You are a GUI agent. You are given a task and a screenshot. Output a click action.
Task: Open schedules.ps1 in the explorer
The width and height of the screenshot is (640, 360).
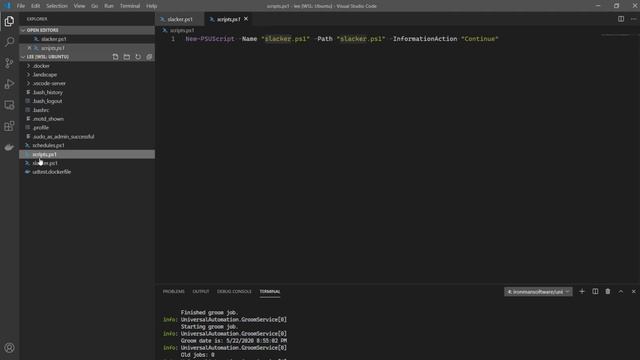[87, 145]
